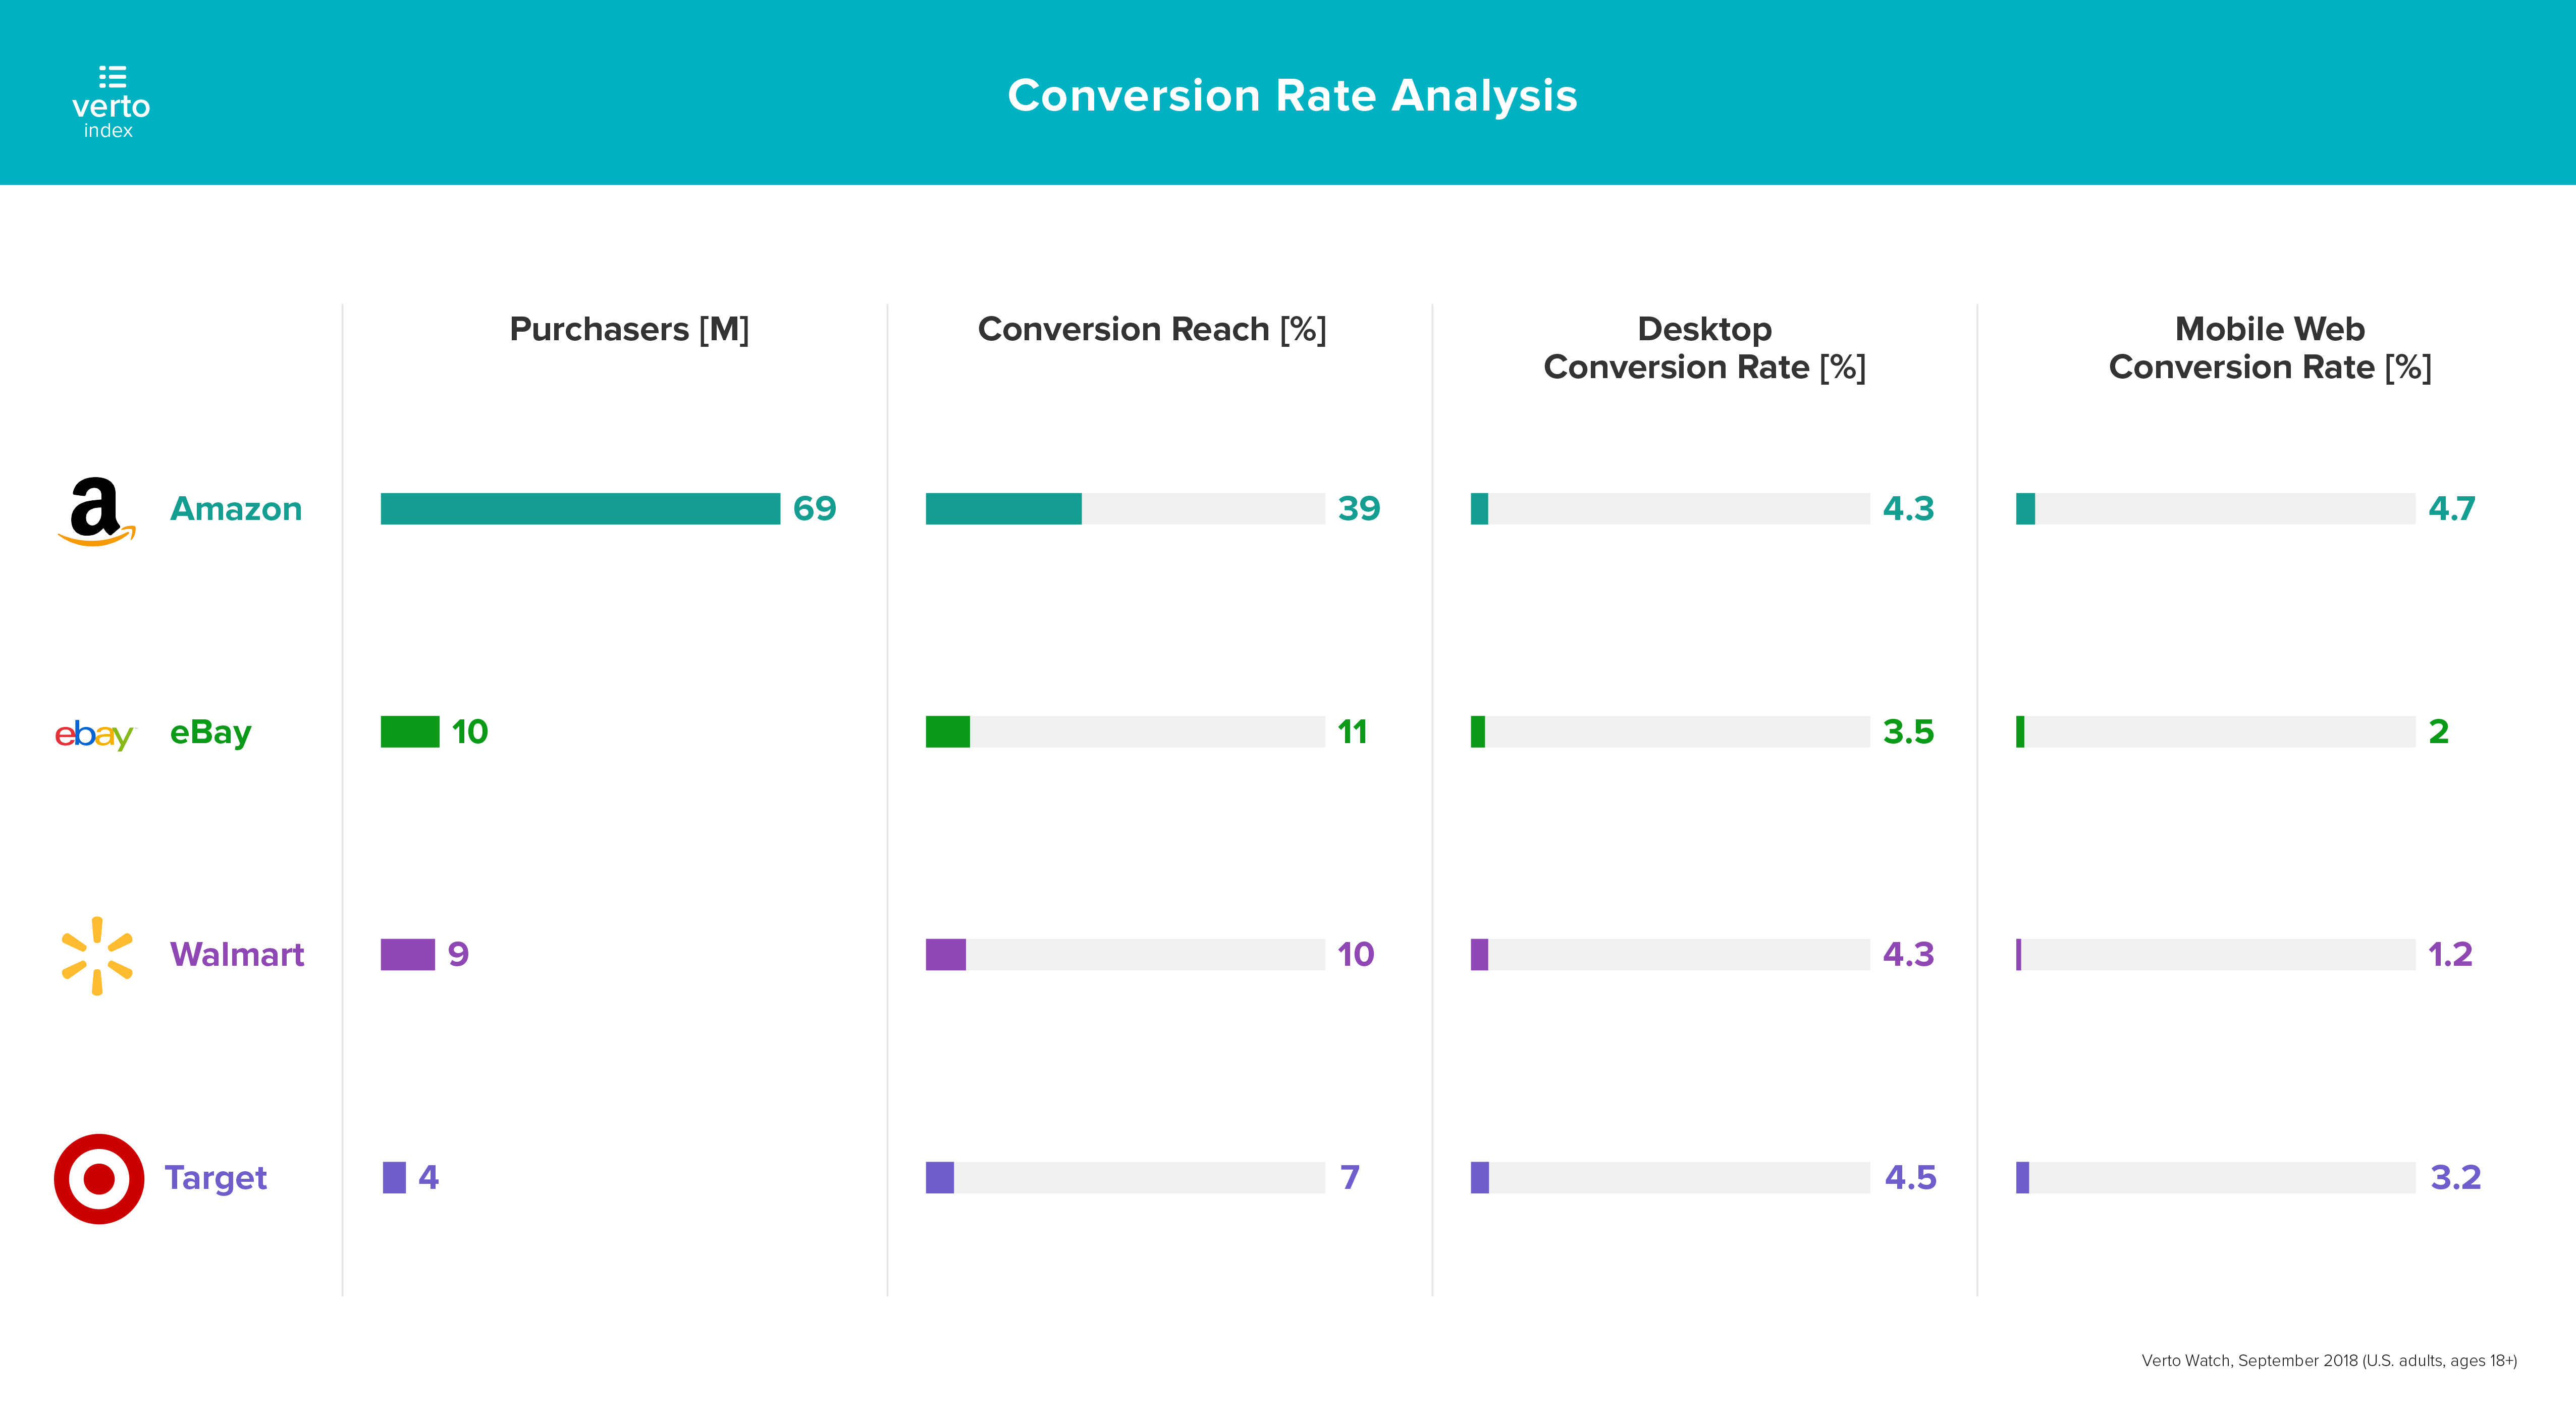Image resolution: width=2576 pixels, height=1410 pixels.
Task: Click the Conversion Reach [%] column header
Action: (x=1152, y=329)
